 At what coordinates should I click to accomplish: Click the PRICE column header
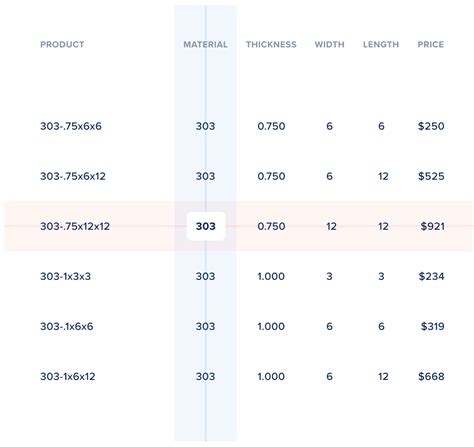tap(431, 44)
